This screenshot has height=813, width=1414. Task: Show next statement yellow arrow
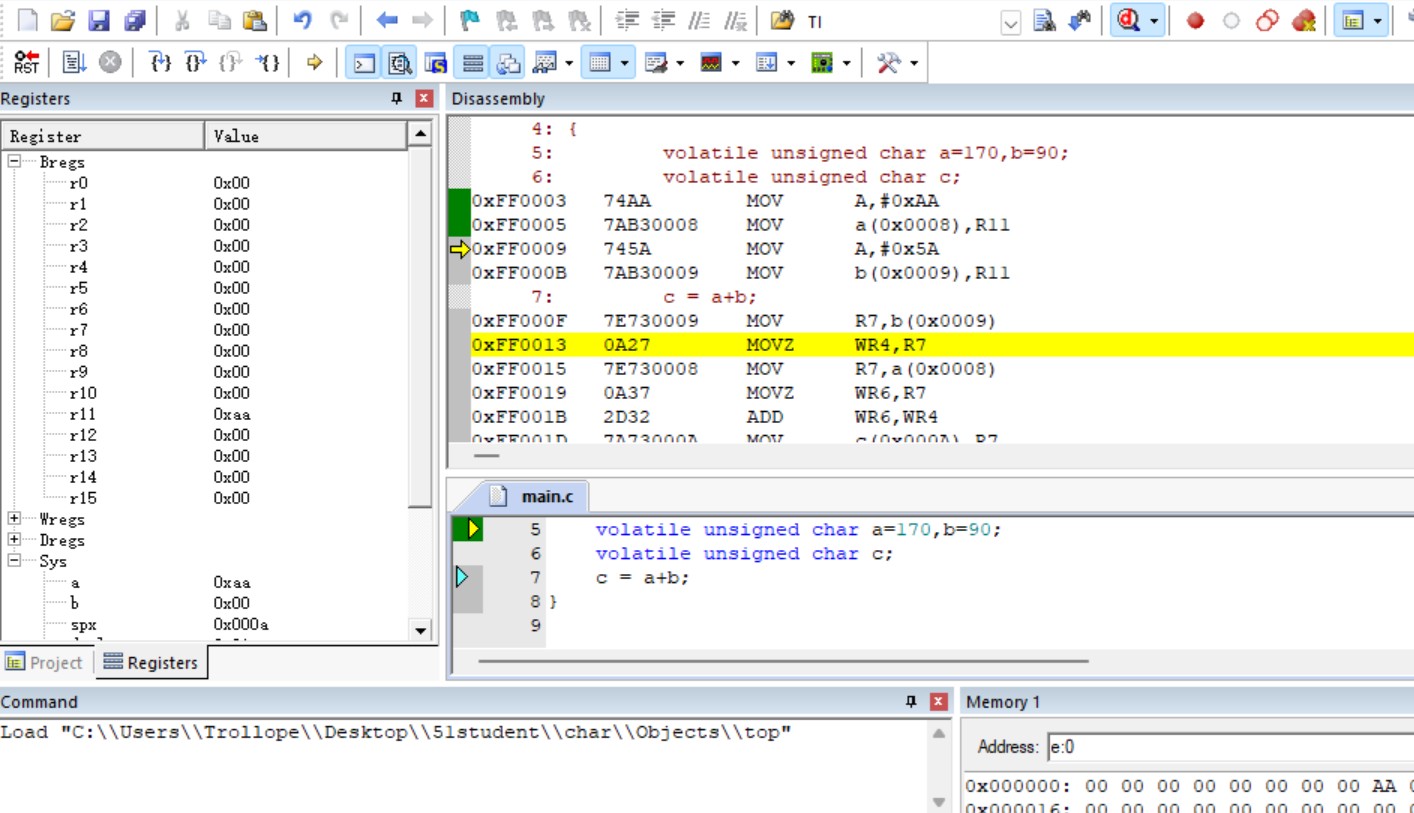coord(314,63)
